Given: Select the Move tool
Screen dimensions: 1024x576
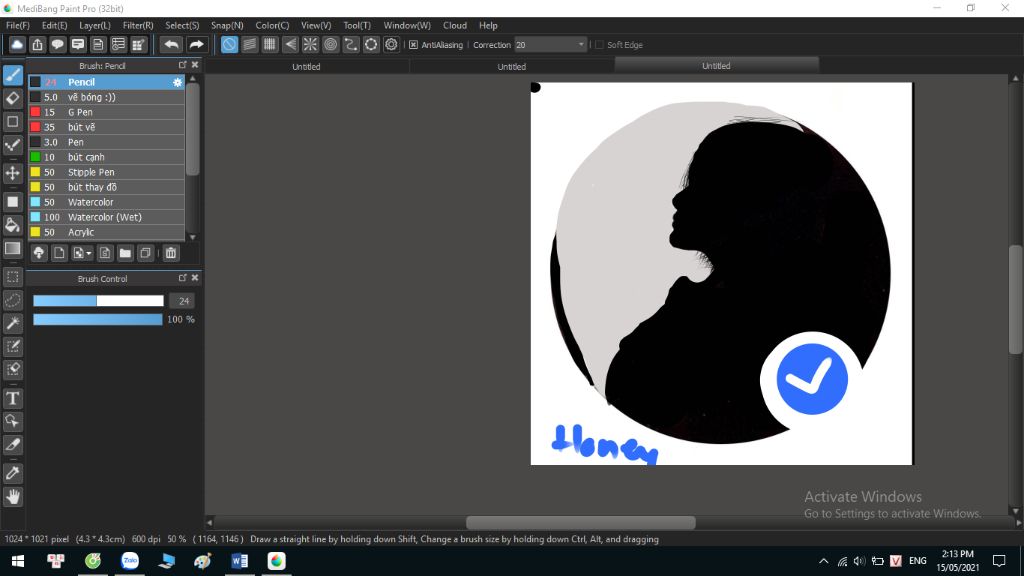Looking at the screenshot, I should pos(12,173).
